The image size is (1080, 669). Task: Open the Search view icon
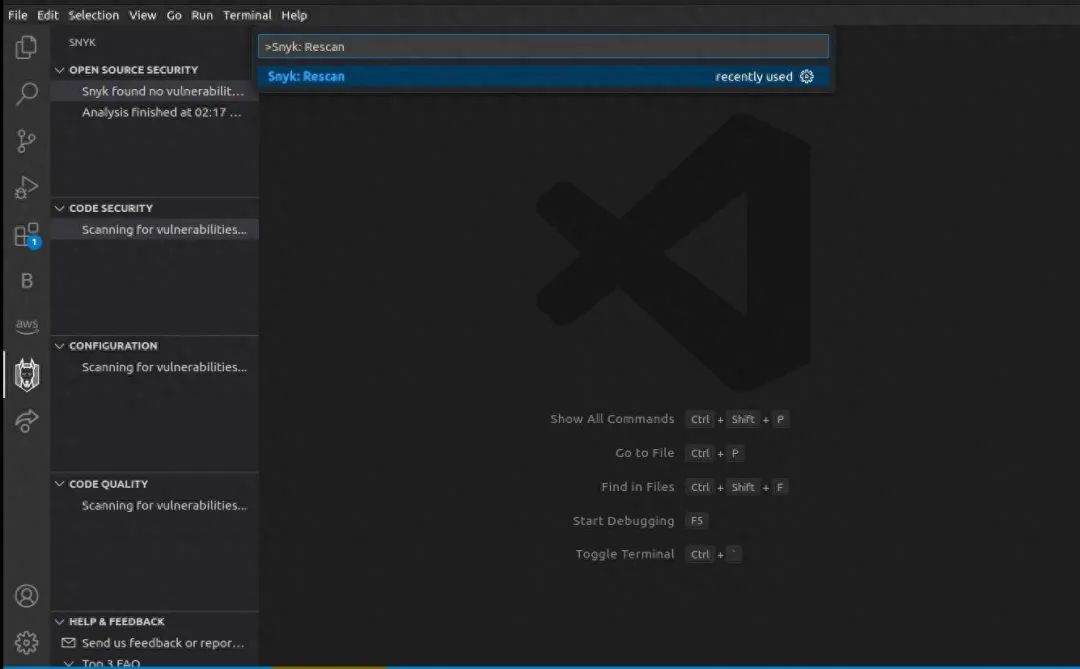point(26,94)
